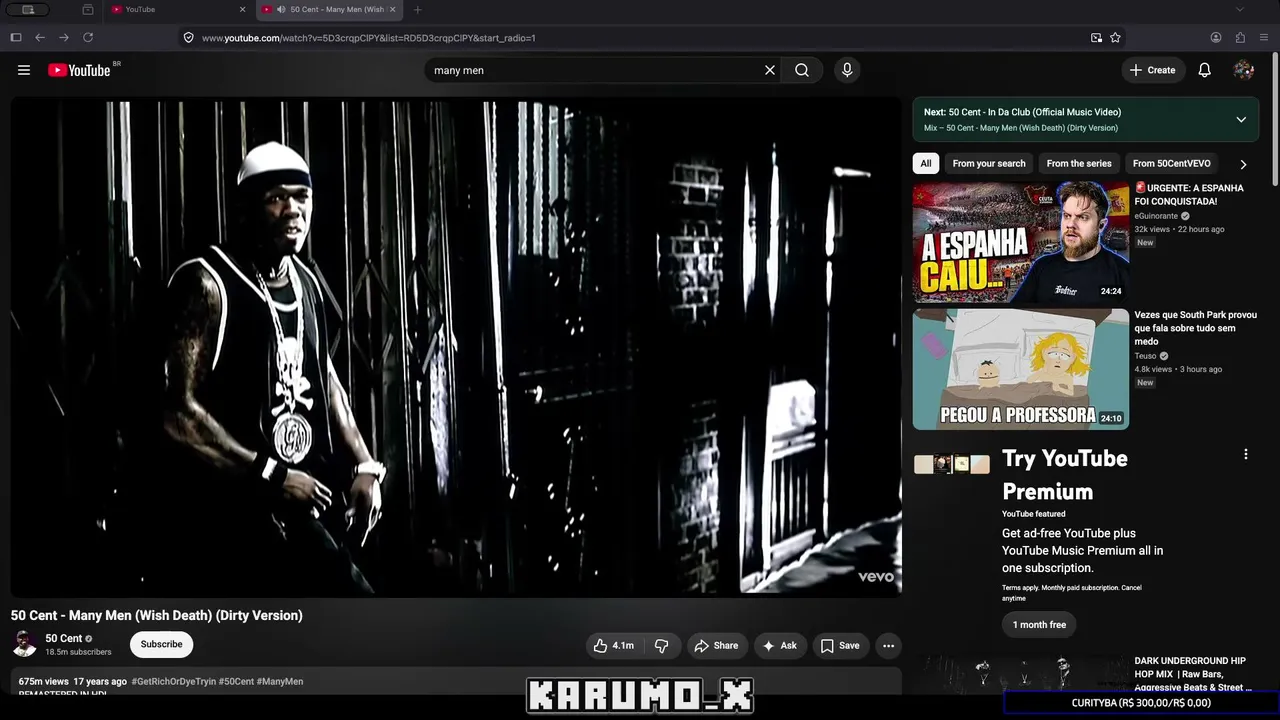
Task: Open the 50 Cent channel name link
Action: point(64,639)
